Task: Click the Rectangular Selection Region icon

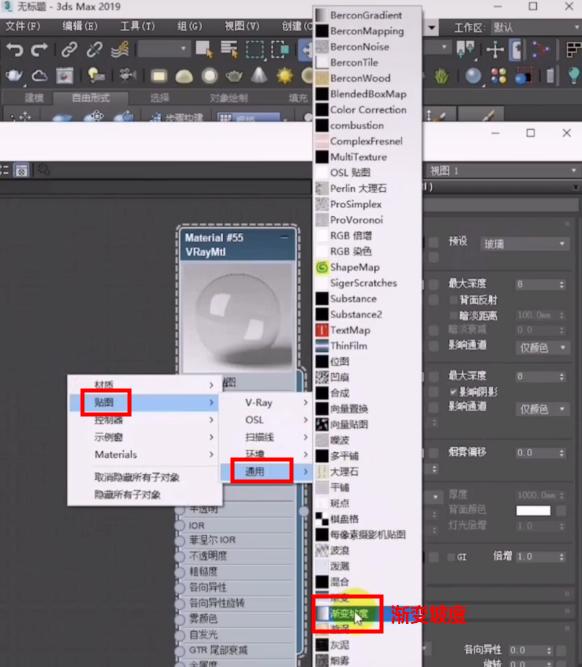Action: [x=255, y=50]
